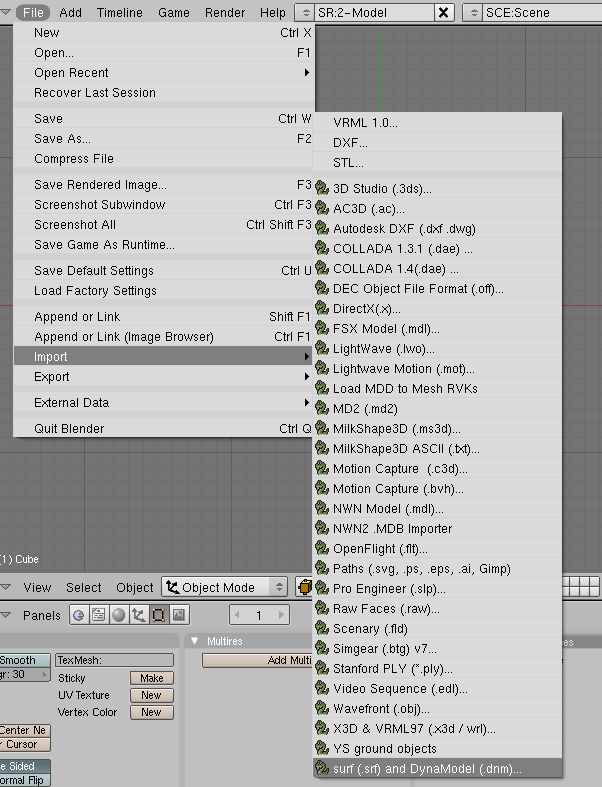Toggle the Double Sided option
The width and height of the screenshot is (602, 787).
24,766
